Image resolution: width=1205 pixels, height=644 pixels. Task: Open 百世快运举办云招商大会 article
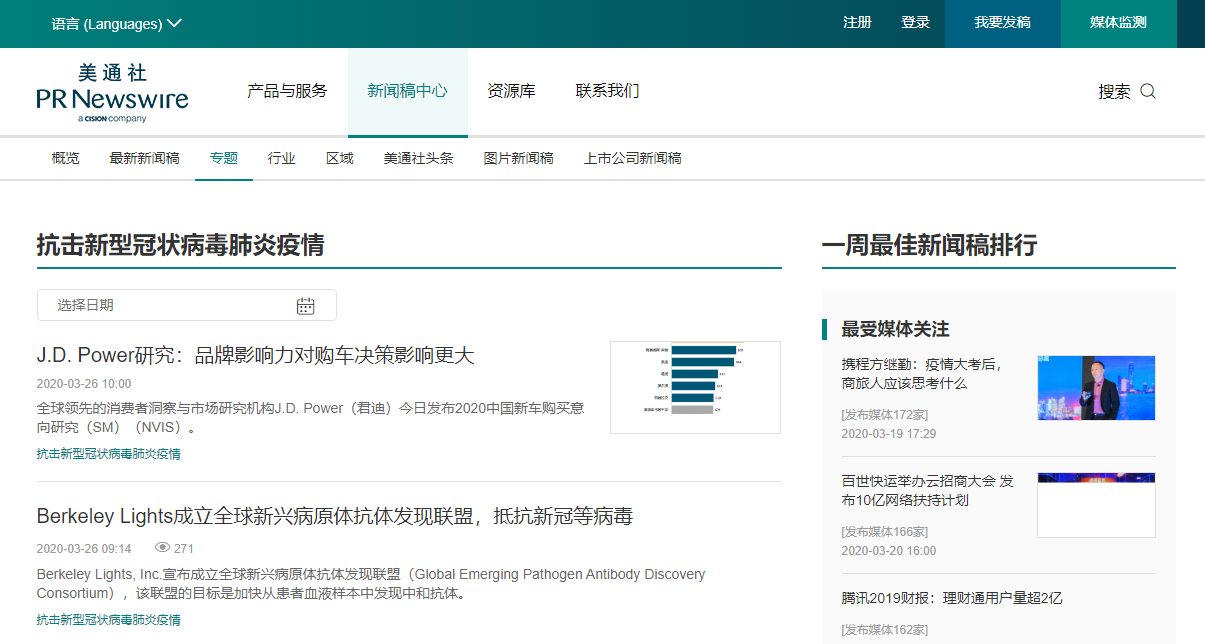pos(928,491)
